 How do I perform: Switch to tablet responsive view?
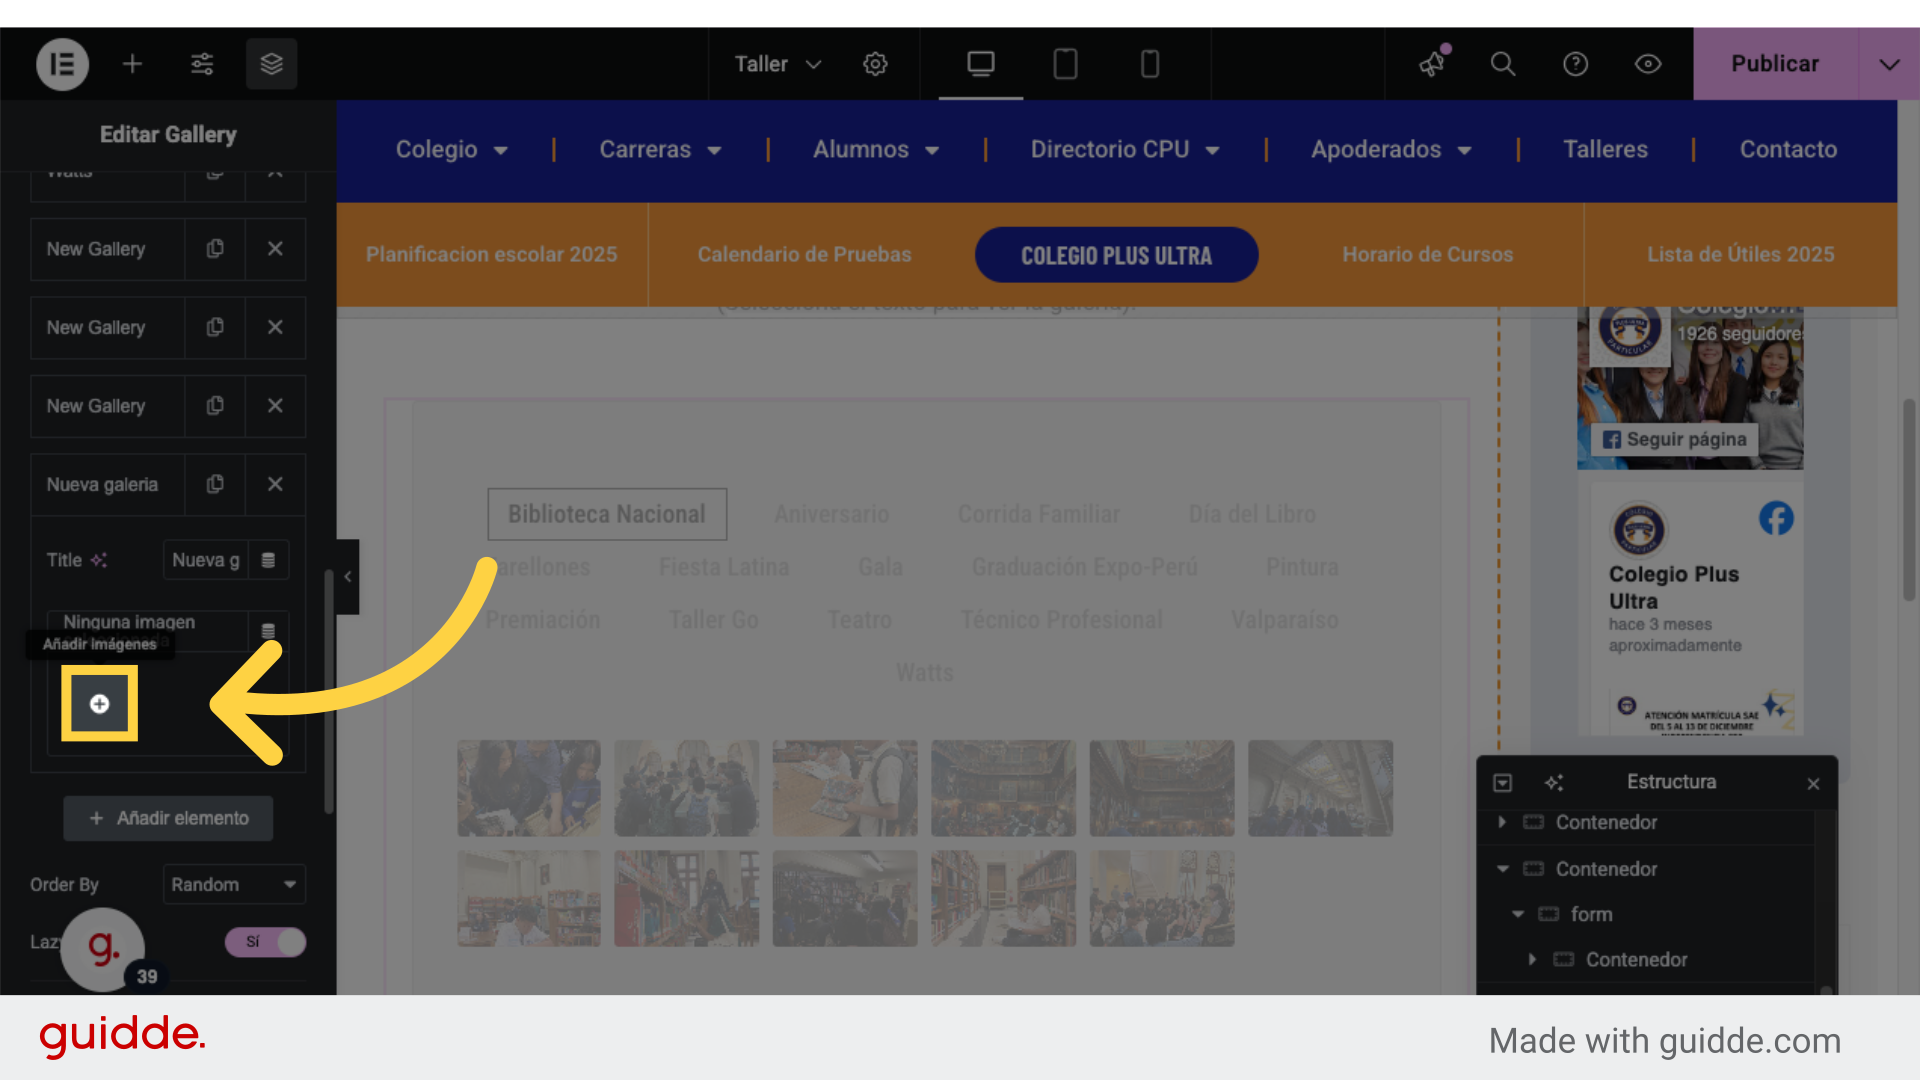pos(1065,64)
